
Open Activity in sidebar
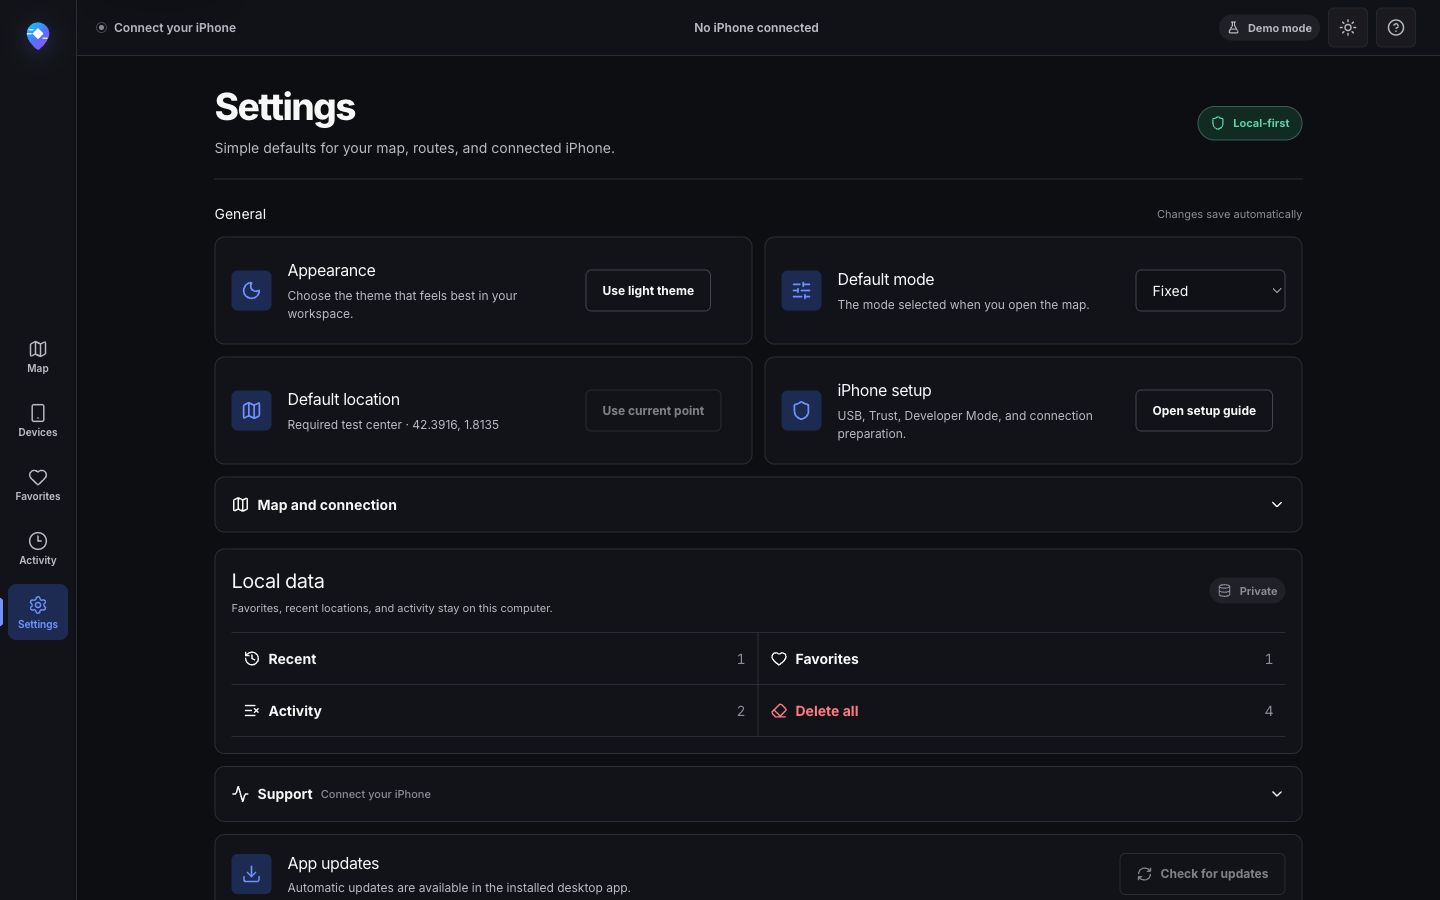[38, 548]
